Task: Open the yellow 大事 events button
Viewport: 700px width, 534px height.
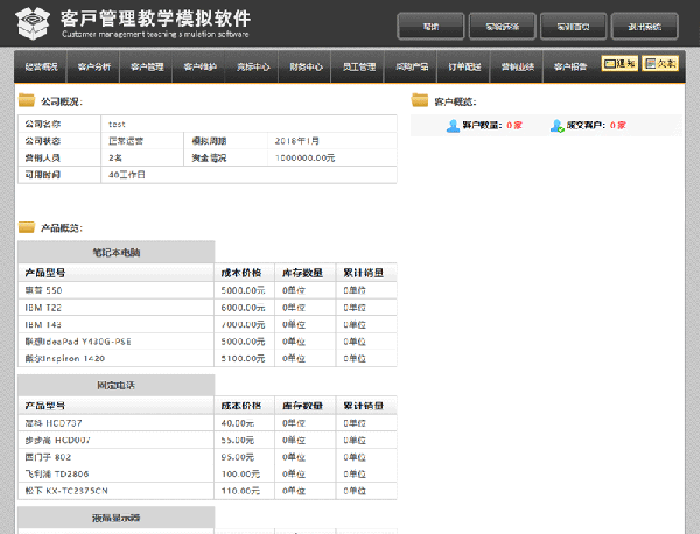Action: pos(660,64)
